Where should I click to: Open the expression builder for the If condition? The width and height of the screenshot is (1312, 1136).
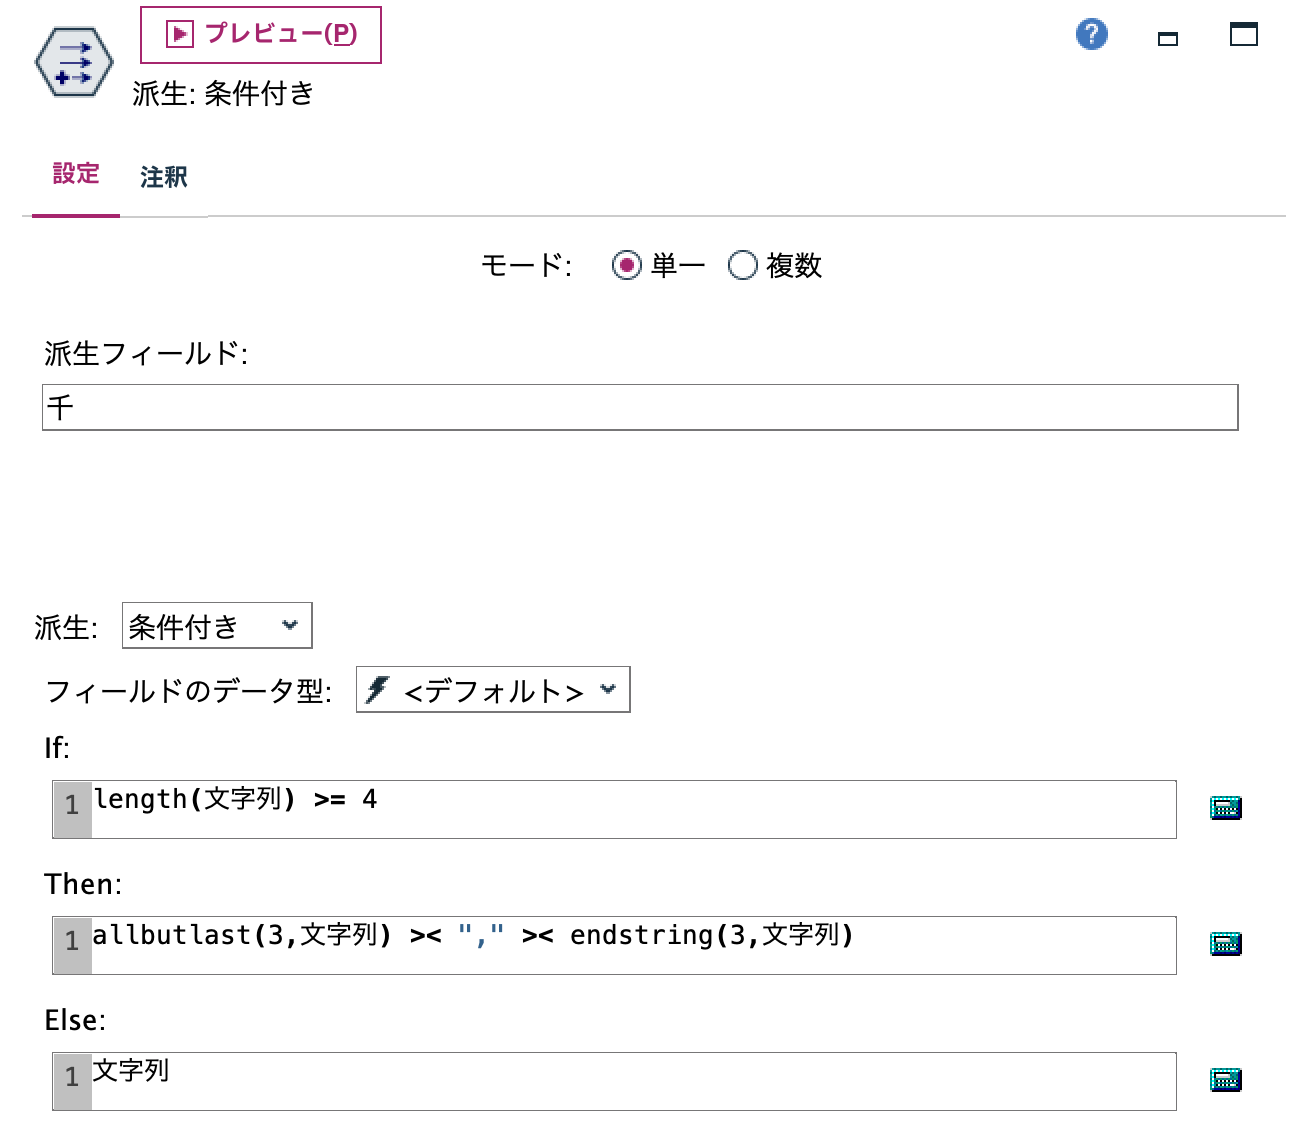[x=1226, y=807]
